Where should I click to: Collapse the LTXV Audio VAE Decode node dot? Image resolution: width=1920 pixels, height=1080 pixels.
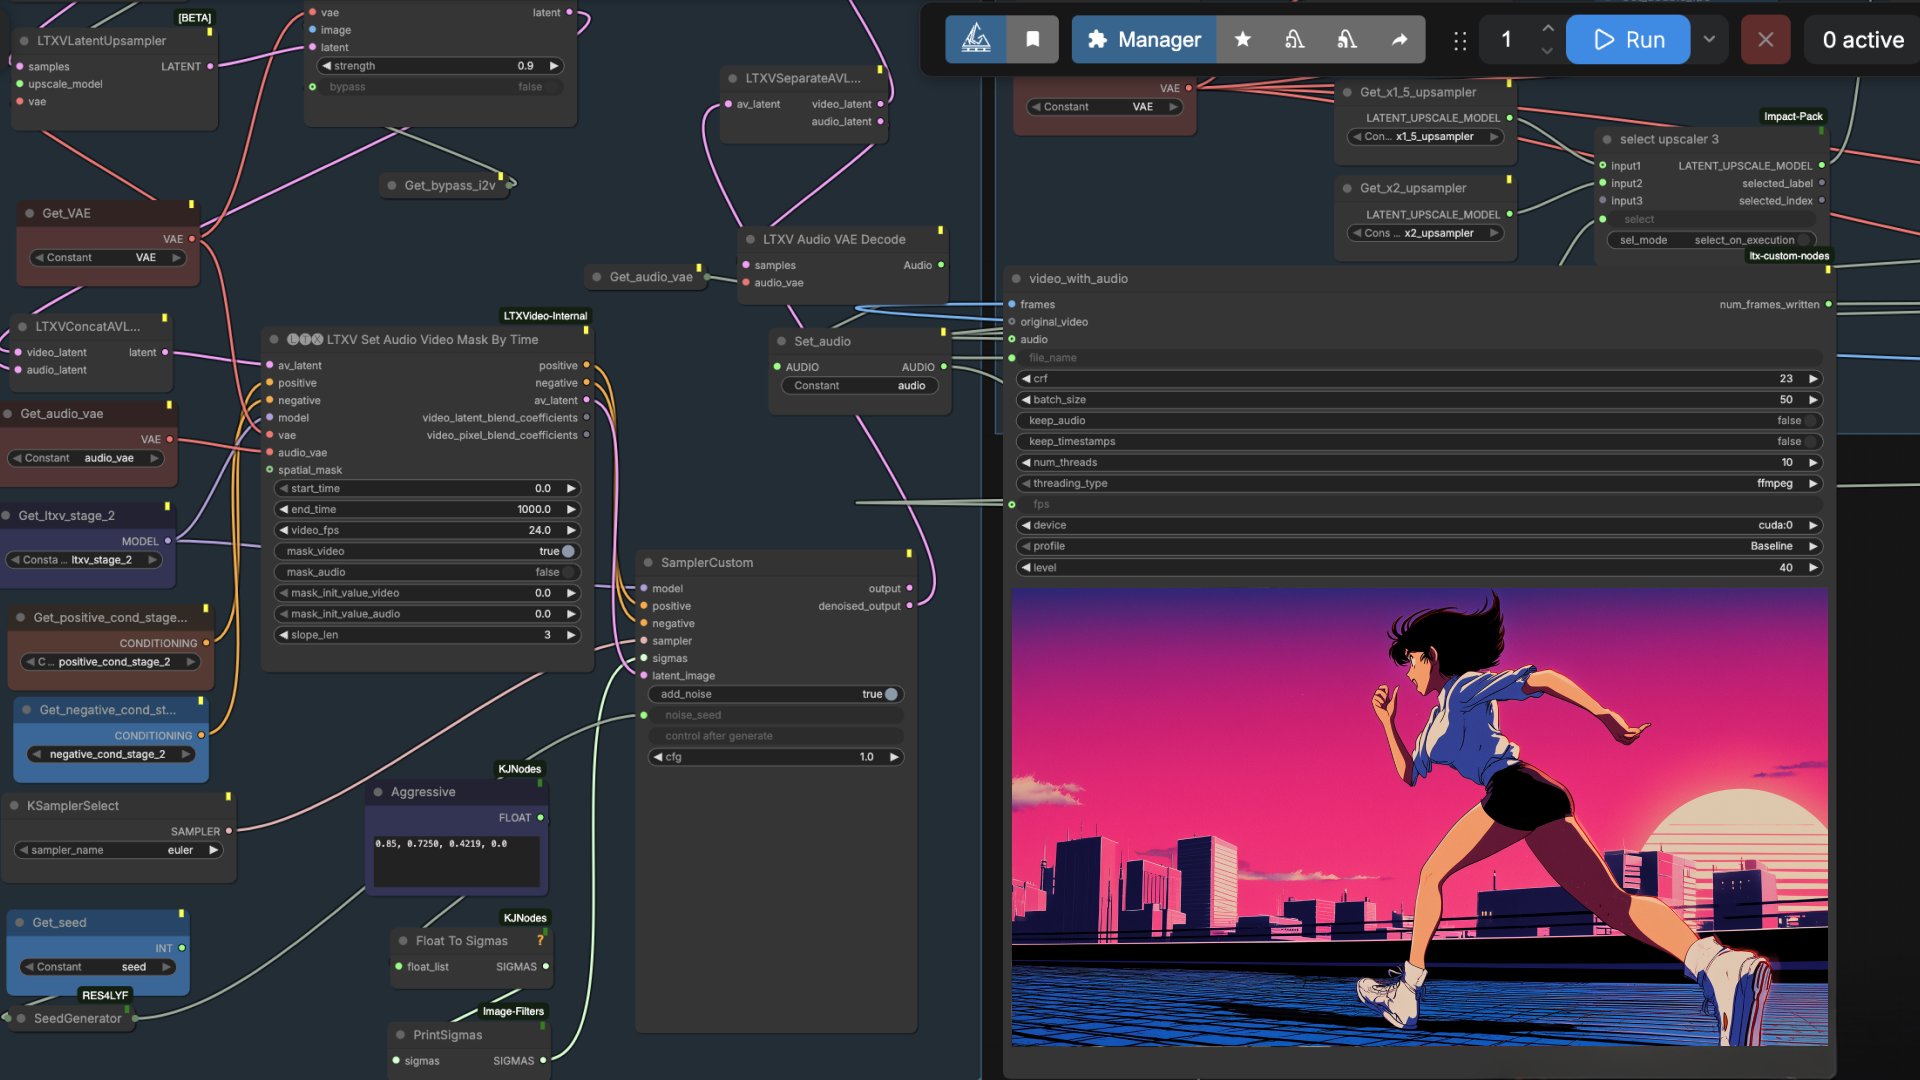tap(750, 240)
